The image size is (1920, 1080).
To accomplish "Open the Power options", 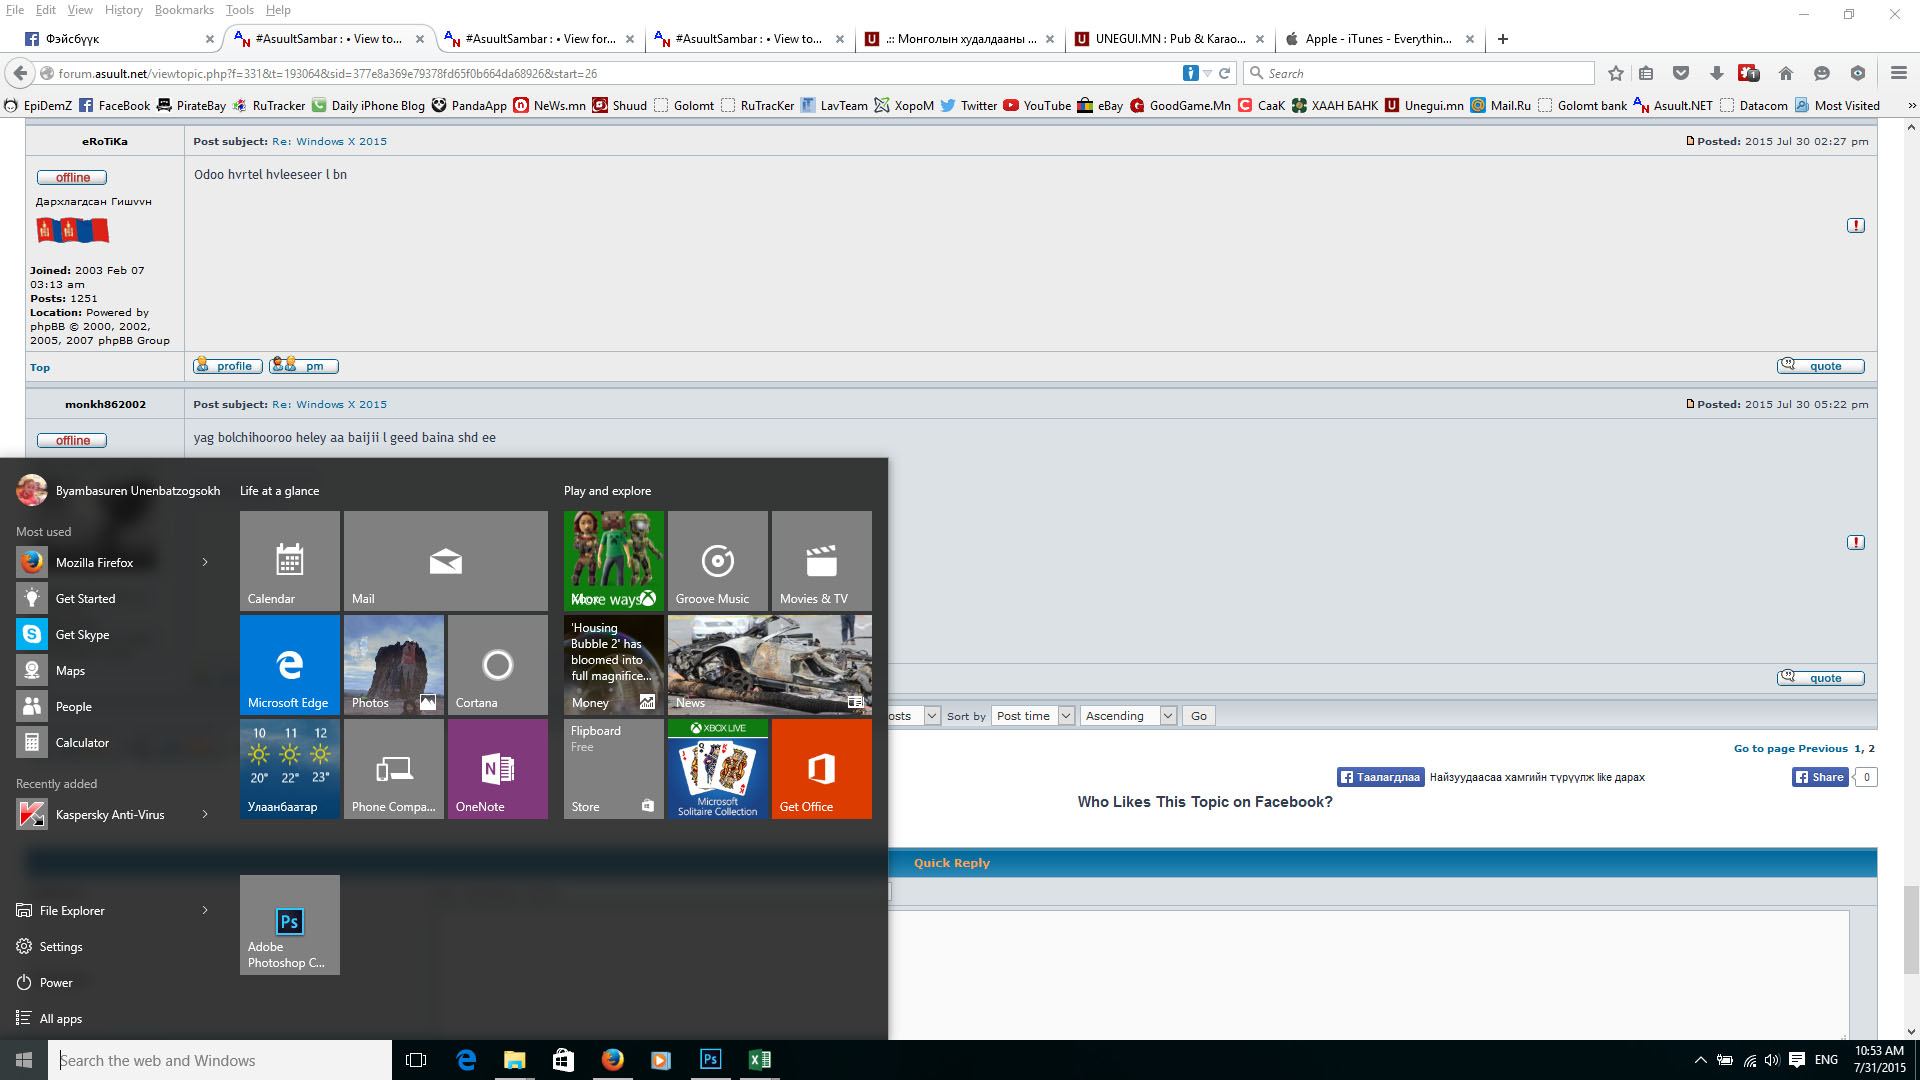I will [55, 982].
